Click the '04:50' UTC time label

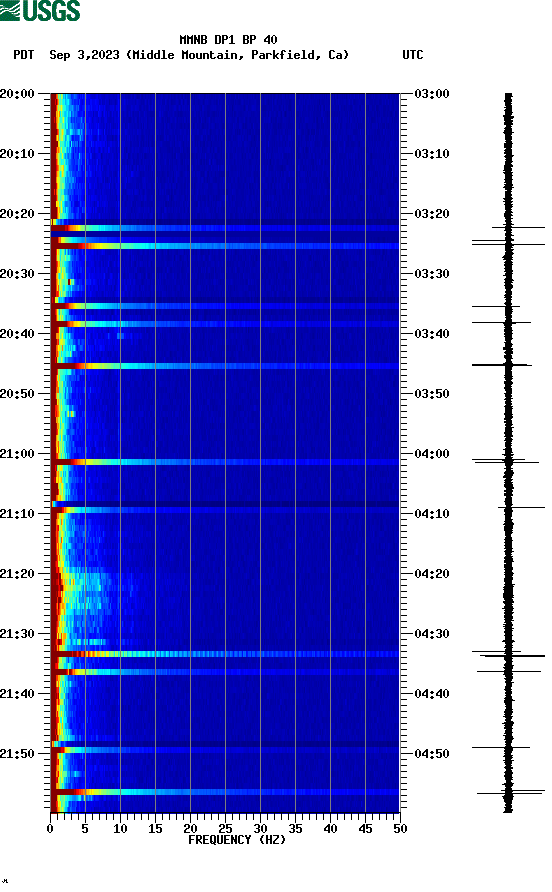click(432, 754)
